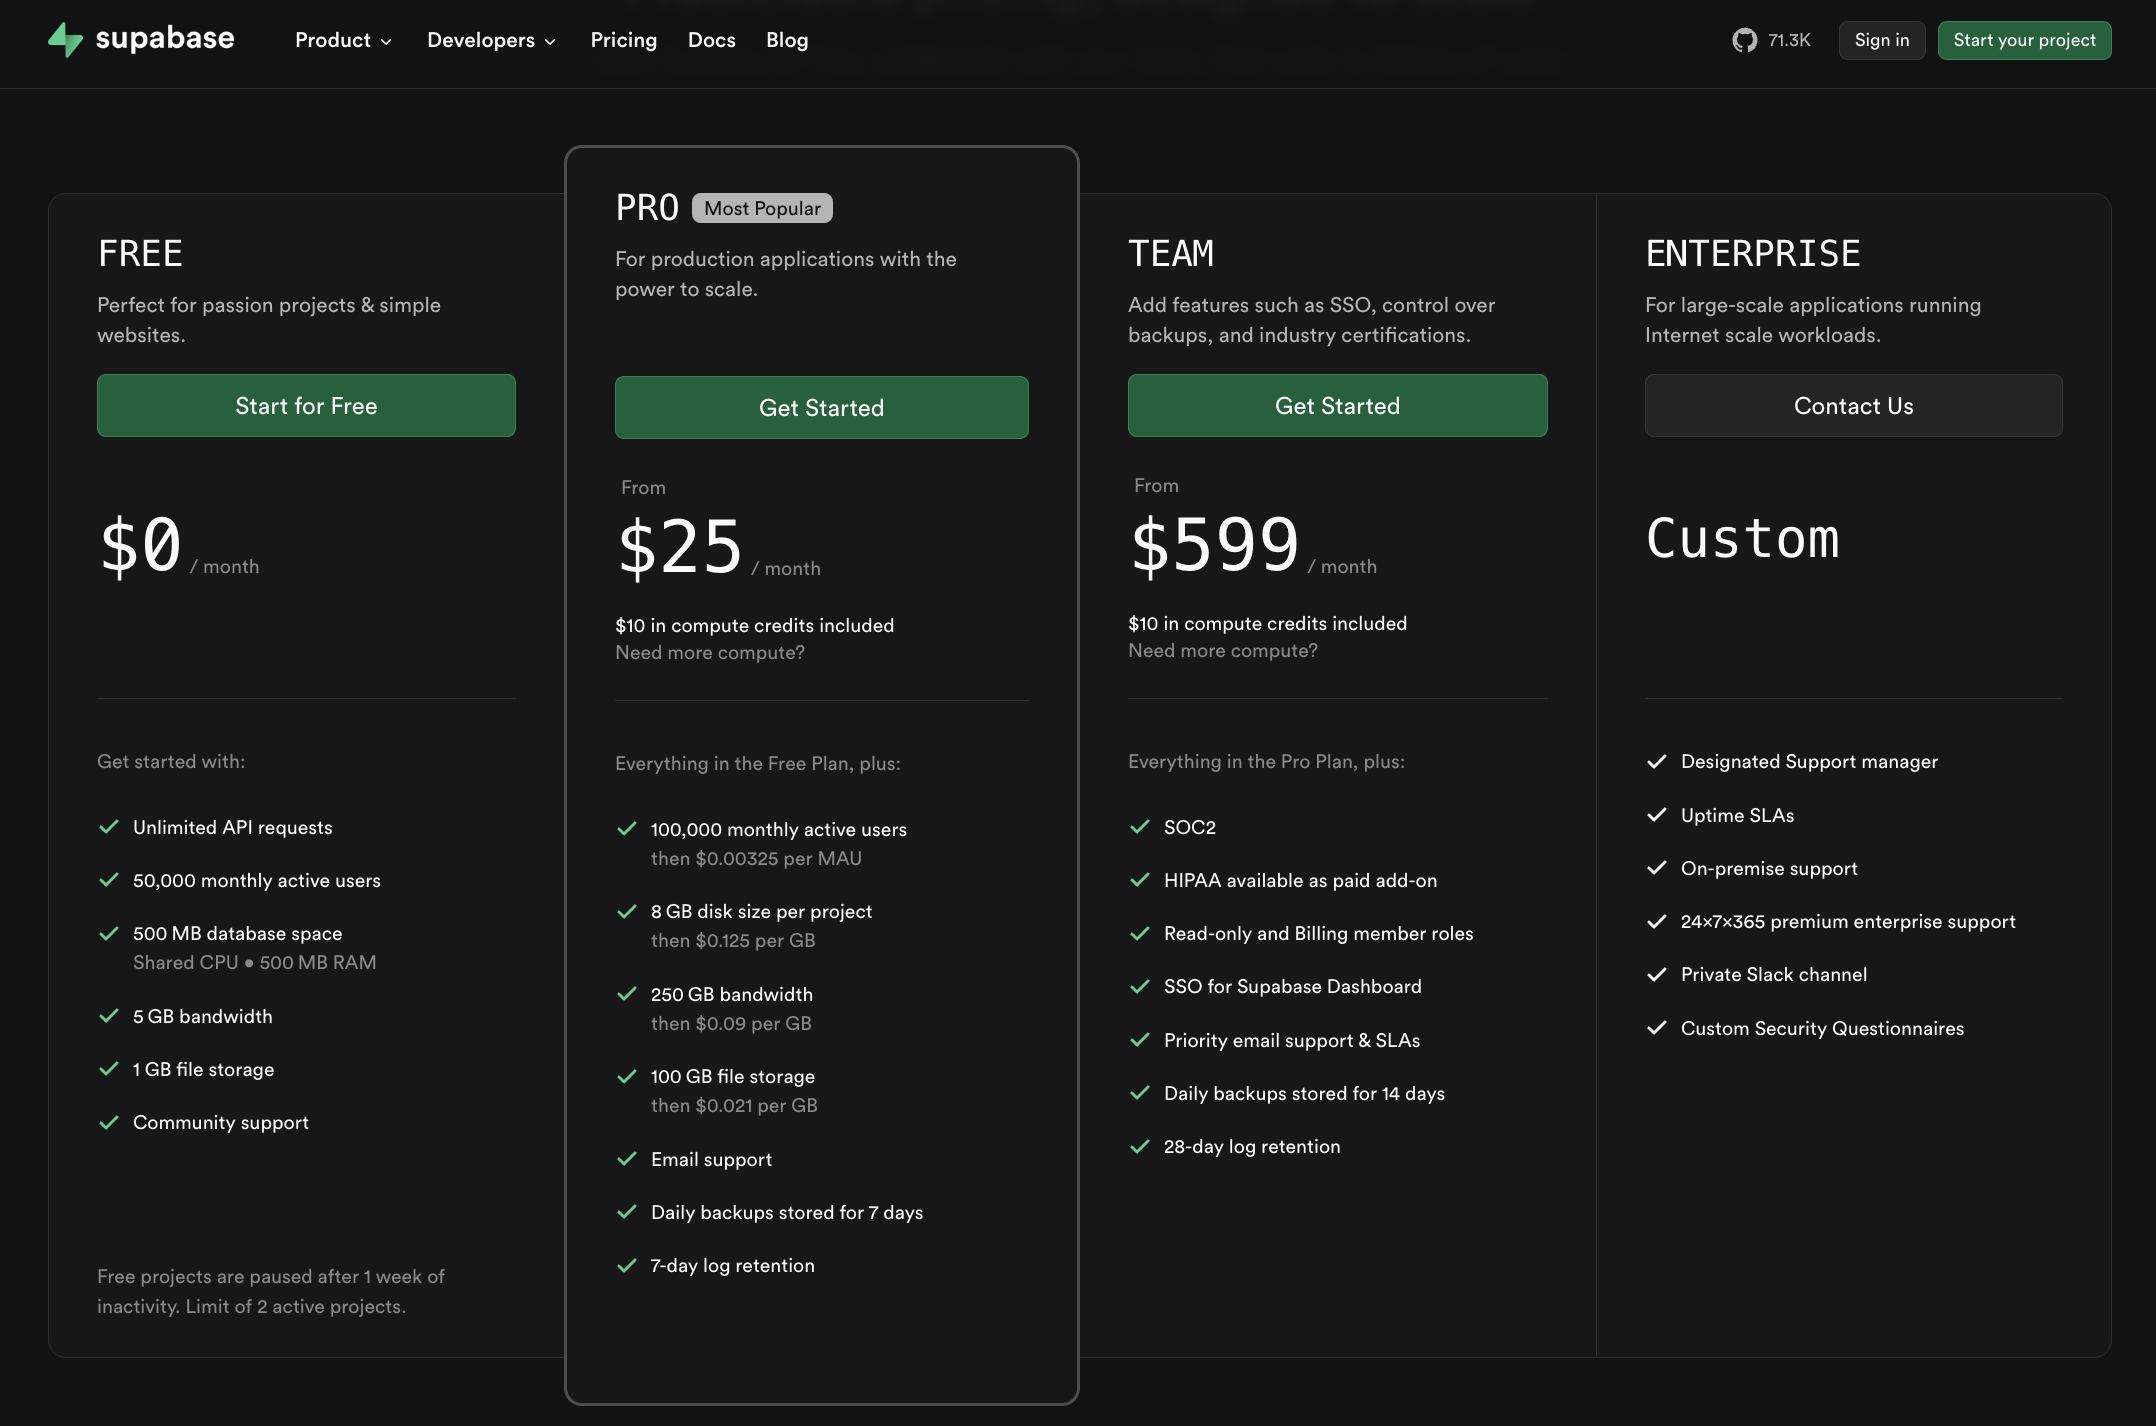Click checkmark beside Priority email support & SLAs
The width and height of the screenshot is (2156, 1426).
point(1140,1040)
